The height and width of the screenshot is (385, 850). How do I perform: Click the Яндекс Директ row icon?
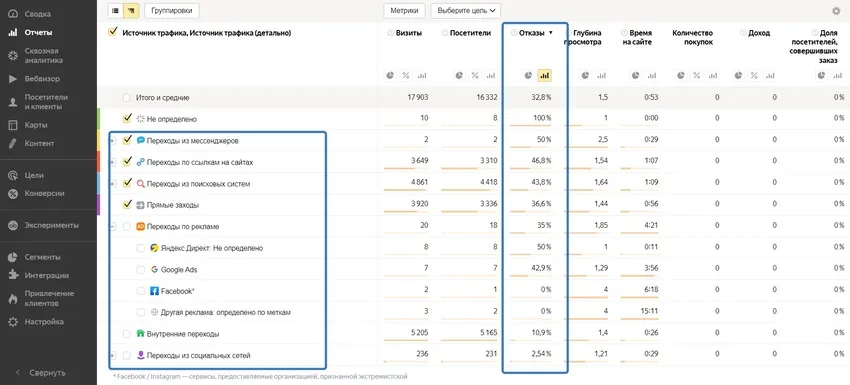click(x=154, y=248)
